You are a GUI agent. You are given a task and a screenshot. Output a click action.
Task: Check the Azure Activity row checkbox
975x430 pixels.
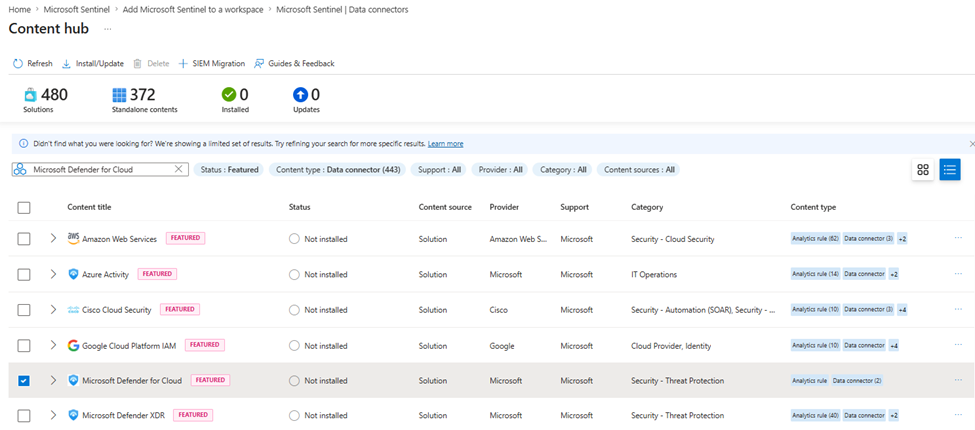[x=24, y=275]
